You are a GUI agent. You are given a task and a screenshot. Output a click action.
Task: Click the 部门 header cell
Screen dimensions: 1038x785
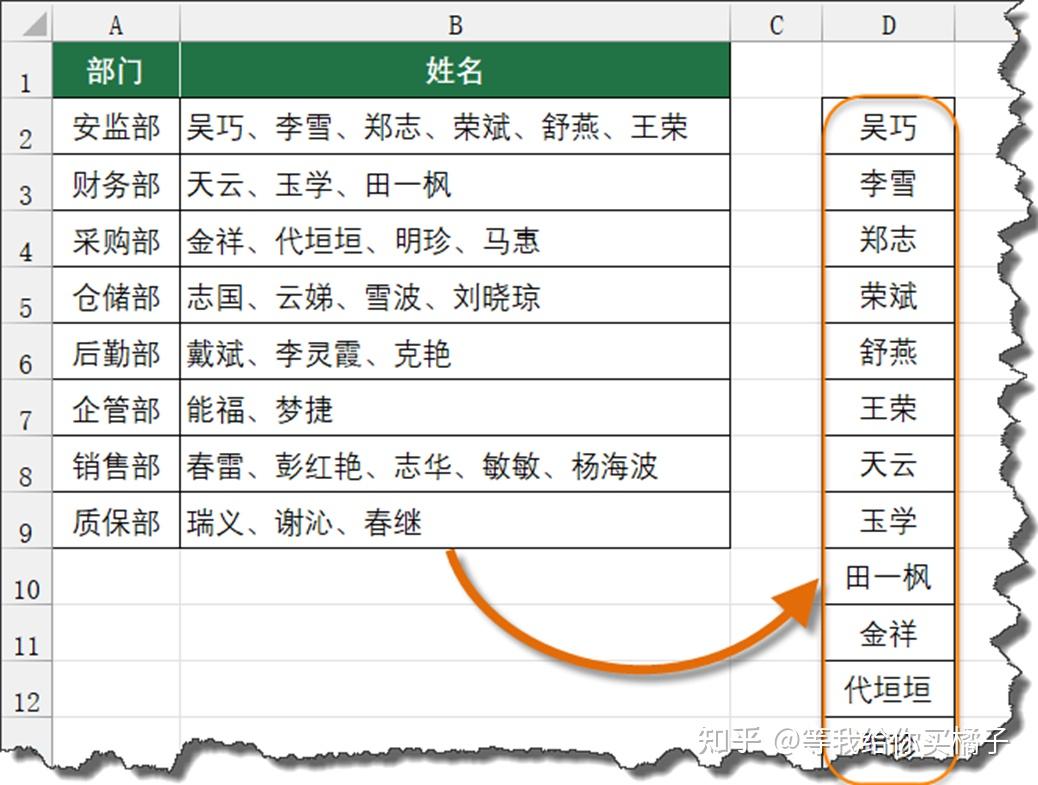coord(116,70)
